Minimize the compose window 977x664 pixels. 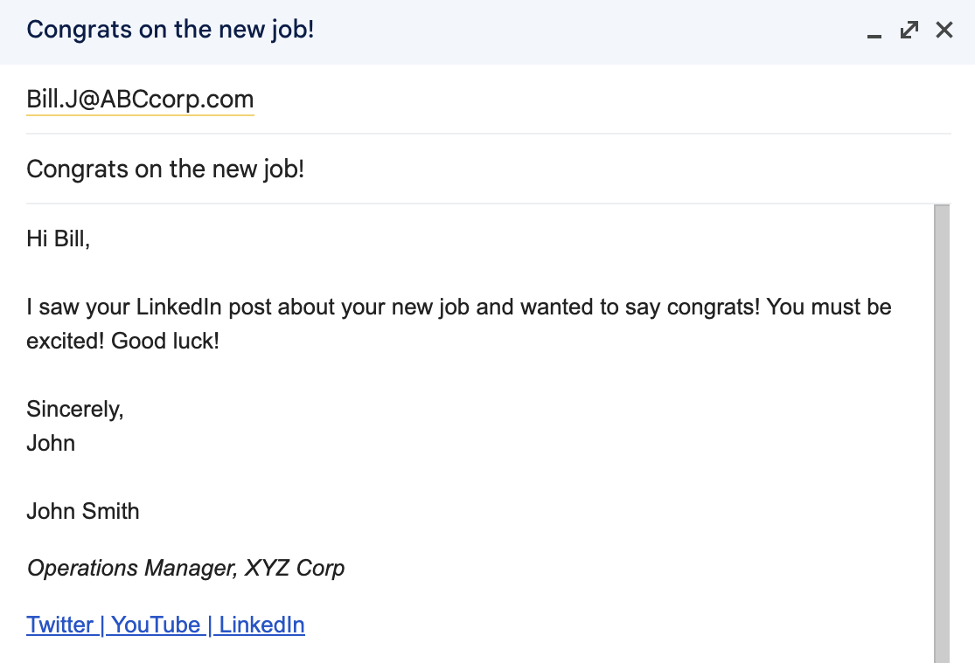(x=874, y=30)
